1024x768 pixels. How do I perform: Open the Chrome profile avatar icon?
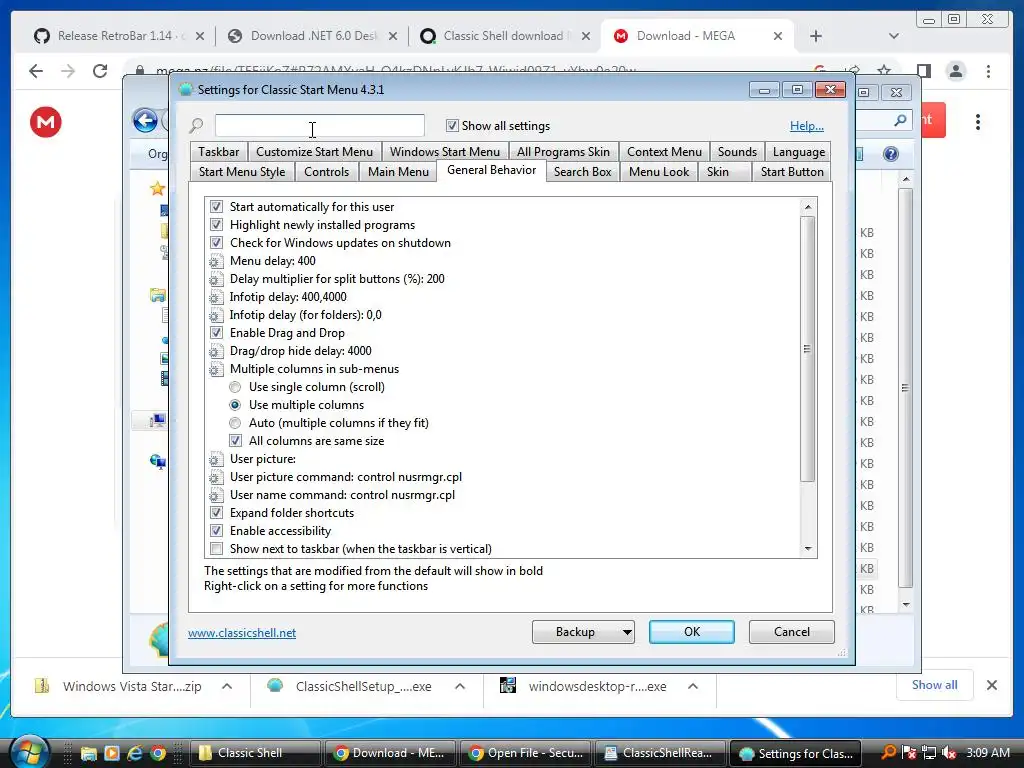955,71
